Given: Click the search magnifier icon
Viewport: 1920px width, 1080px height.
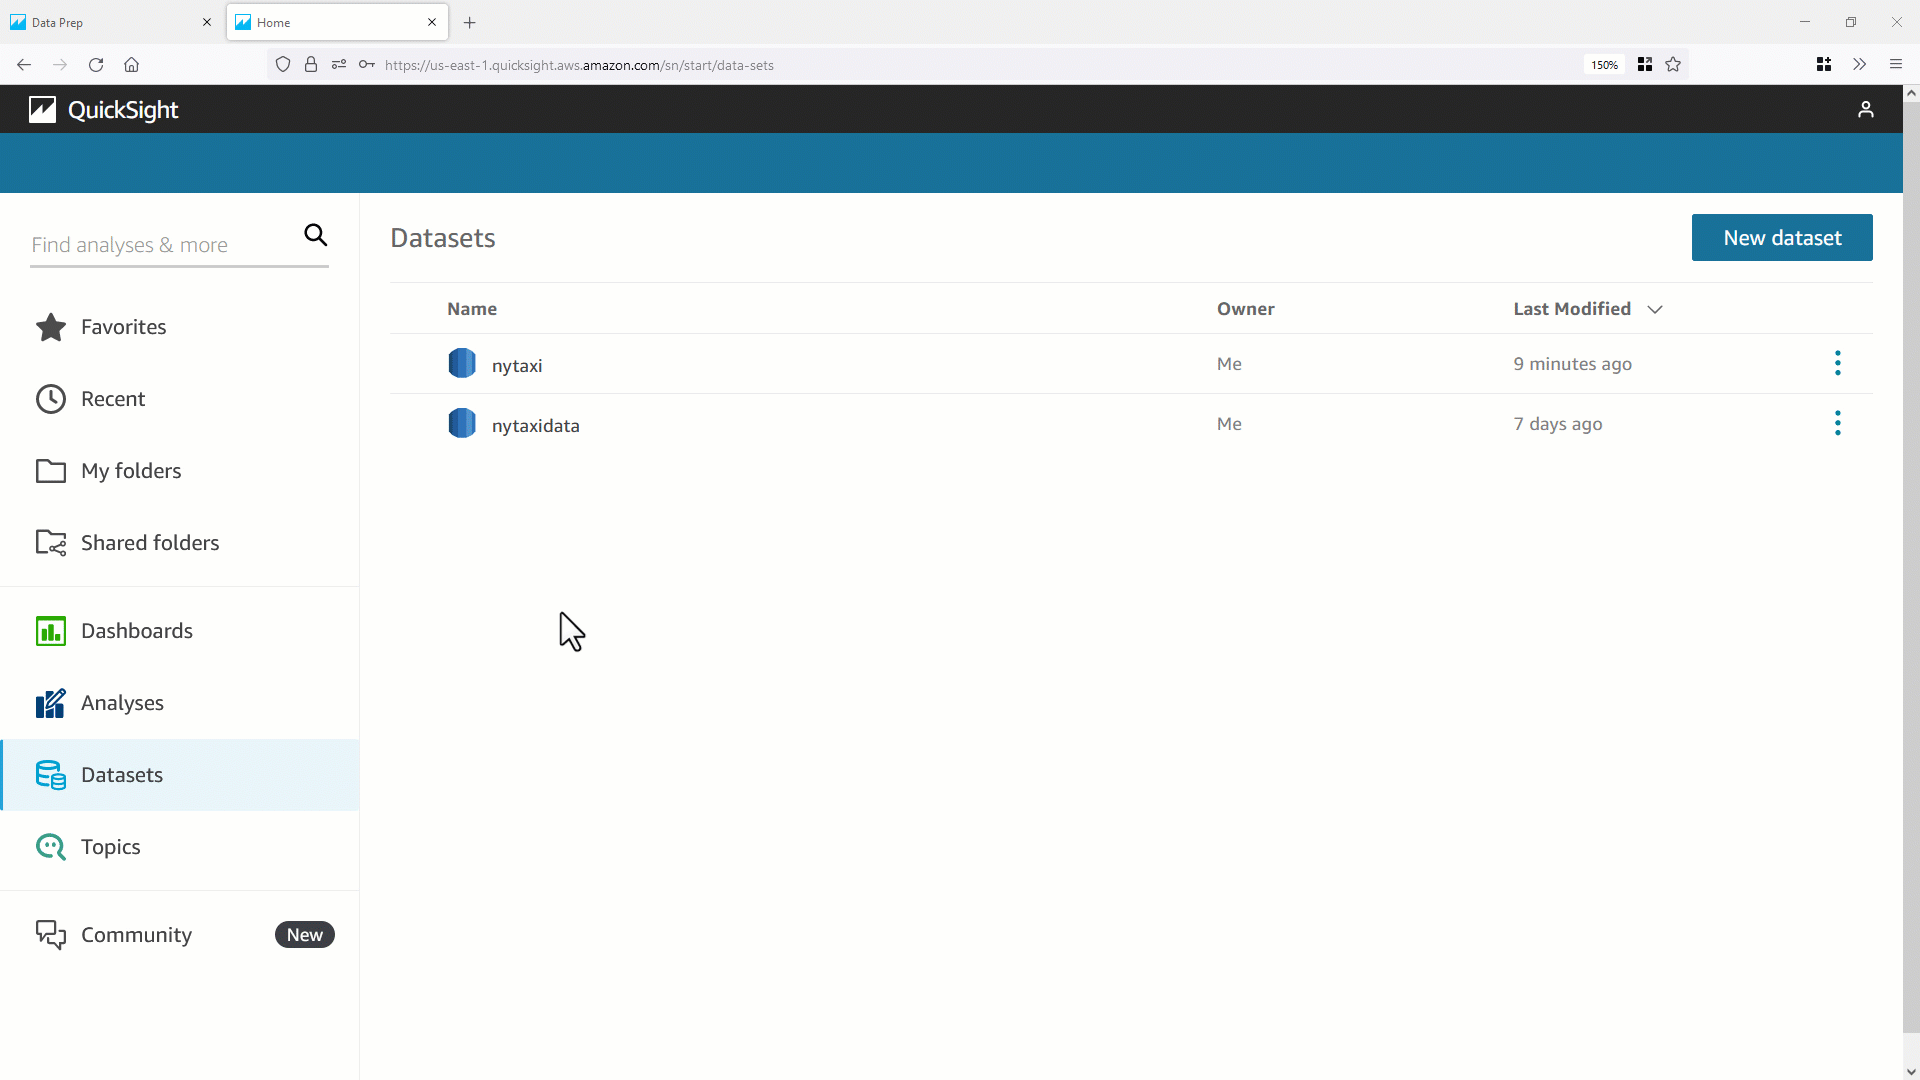Looking at the screenshot, I should pyautogui.click(x=315, y=234).
